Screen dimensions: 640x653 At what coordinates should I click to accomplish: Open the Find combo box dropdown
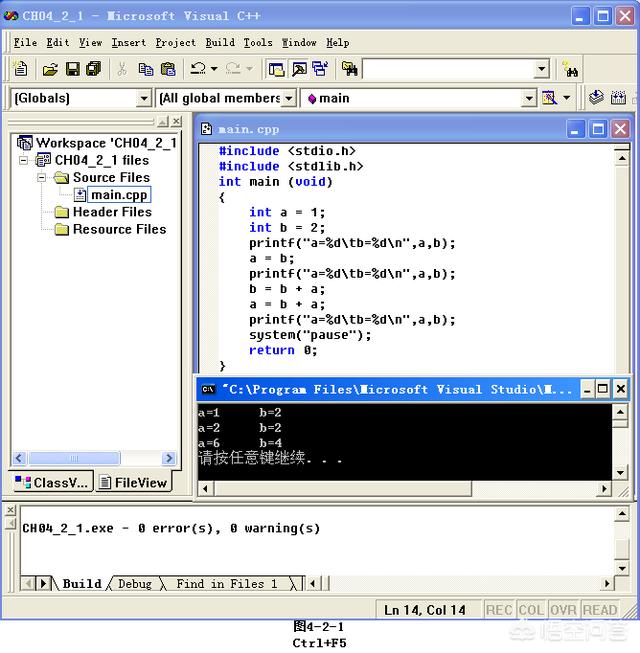point(541,69)
